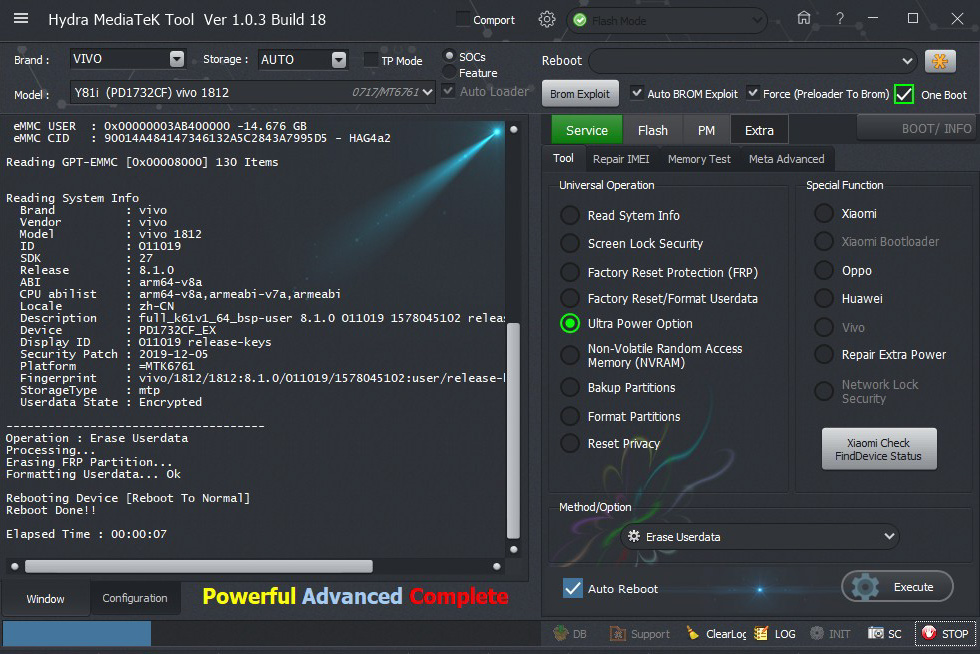Click Xiaomi Check FindDevice Status button
The height and width of the screenshot is (654, 980).
(x=878, y=449)
